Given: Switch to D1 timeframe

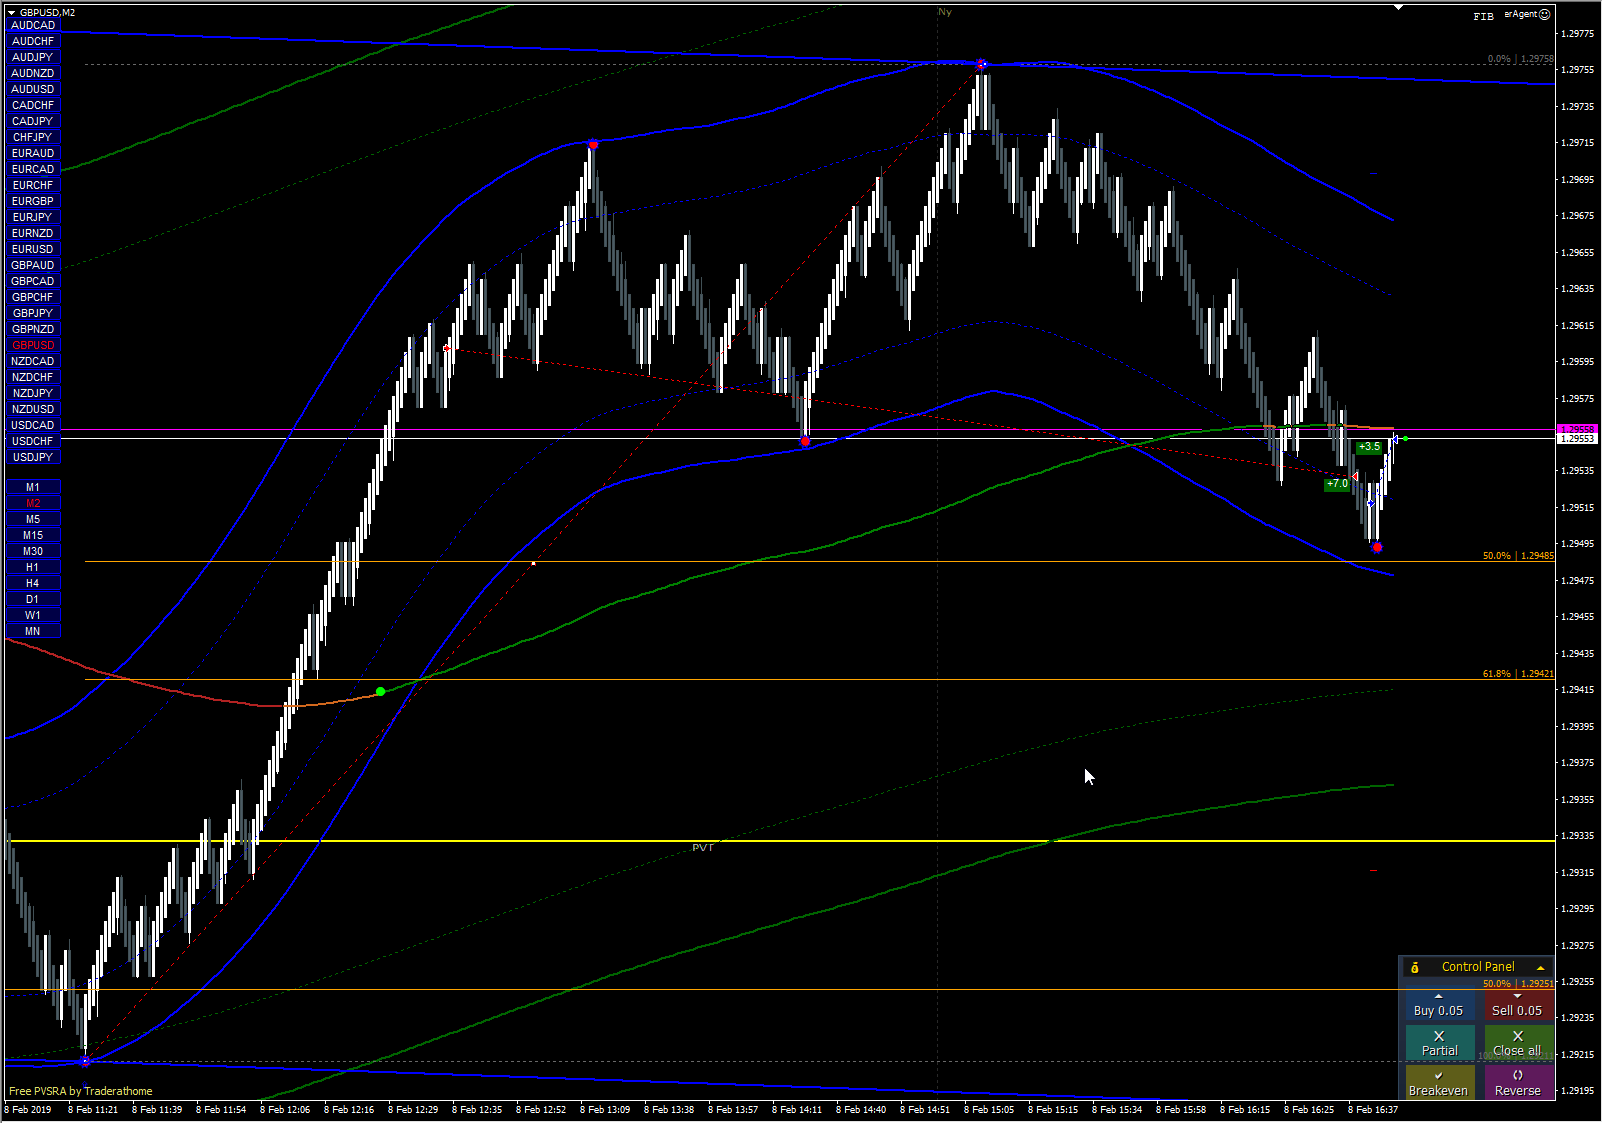Looking at the screenshot, I should pyautogui.click(x=33, y=599).
